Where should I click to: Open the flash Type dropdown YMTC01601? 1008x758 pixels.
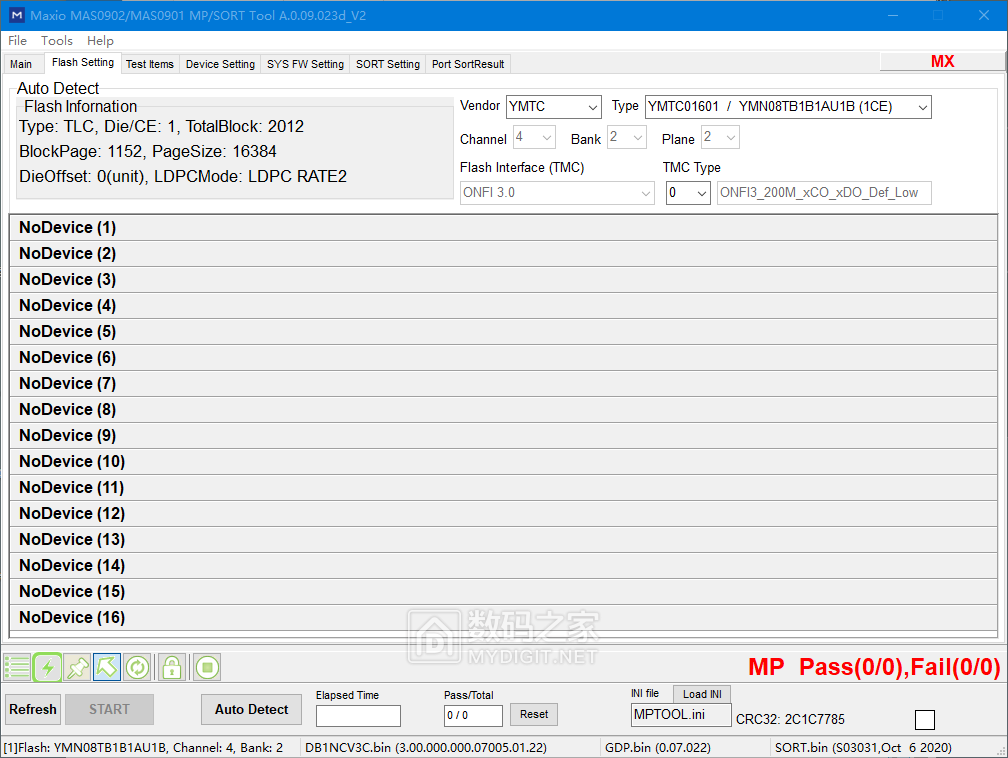(x=788, y=107)
